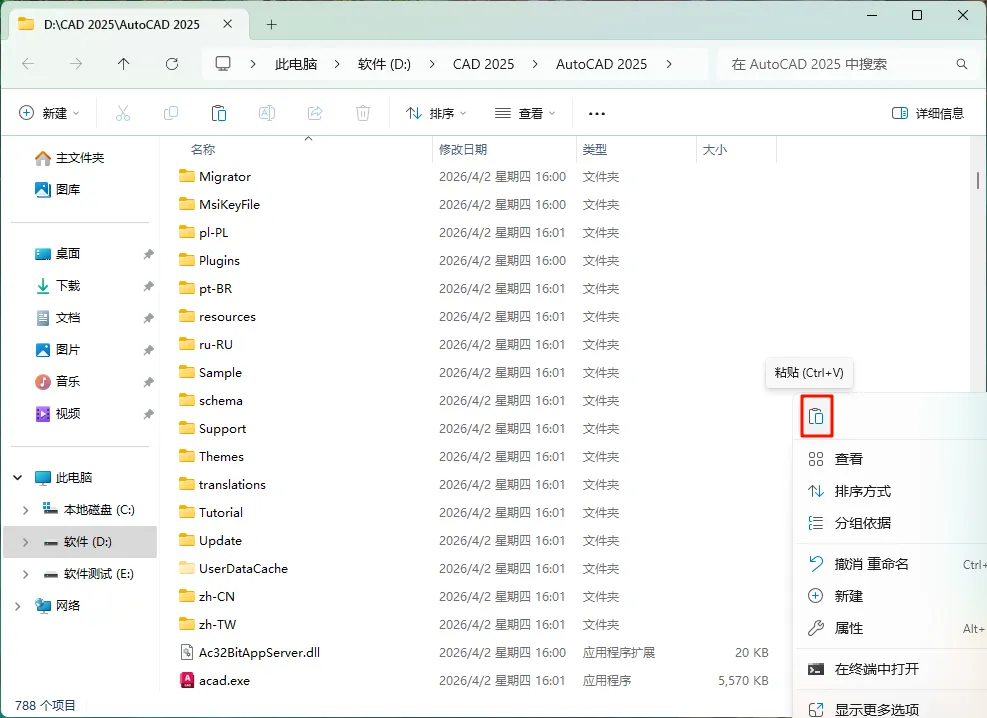Expand the 软件 (D:) tree node
The width and height of the screenshot is (987, 718).
[x=25, y=542]
